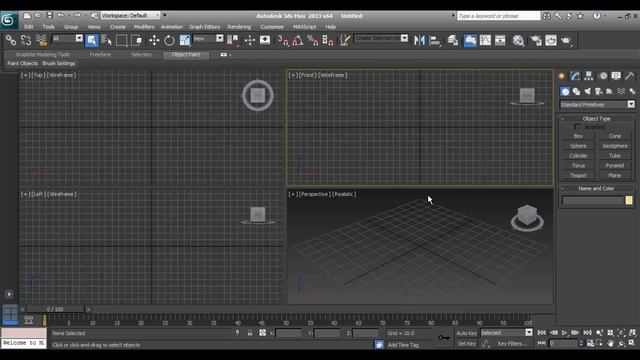This screenshot has height=360, width=640.
Task: Toggle the AutoGrid checkbox
Action: (x=577, y=127)
